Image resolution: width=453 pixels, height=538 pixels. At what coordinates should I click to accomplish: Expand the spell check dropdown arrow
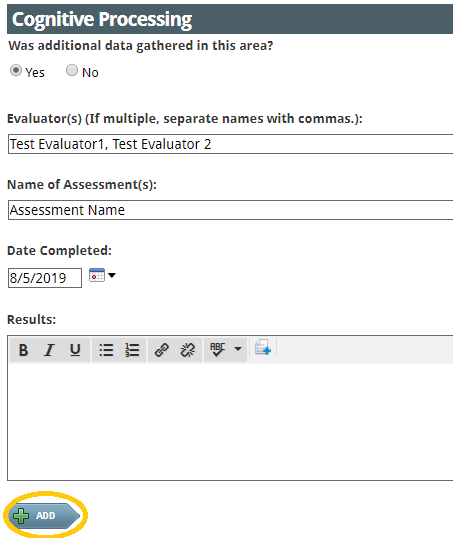coord(238,349)
